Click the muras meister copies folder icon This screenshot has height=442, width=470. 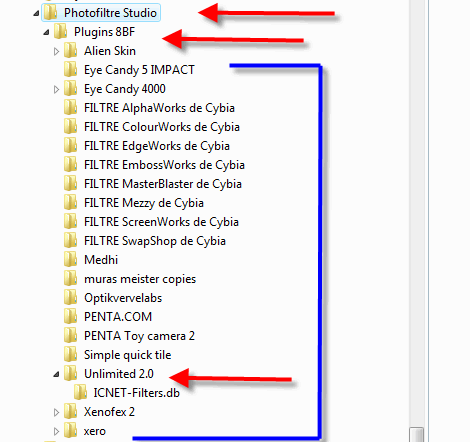click(x=71, y=279)
